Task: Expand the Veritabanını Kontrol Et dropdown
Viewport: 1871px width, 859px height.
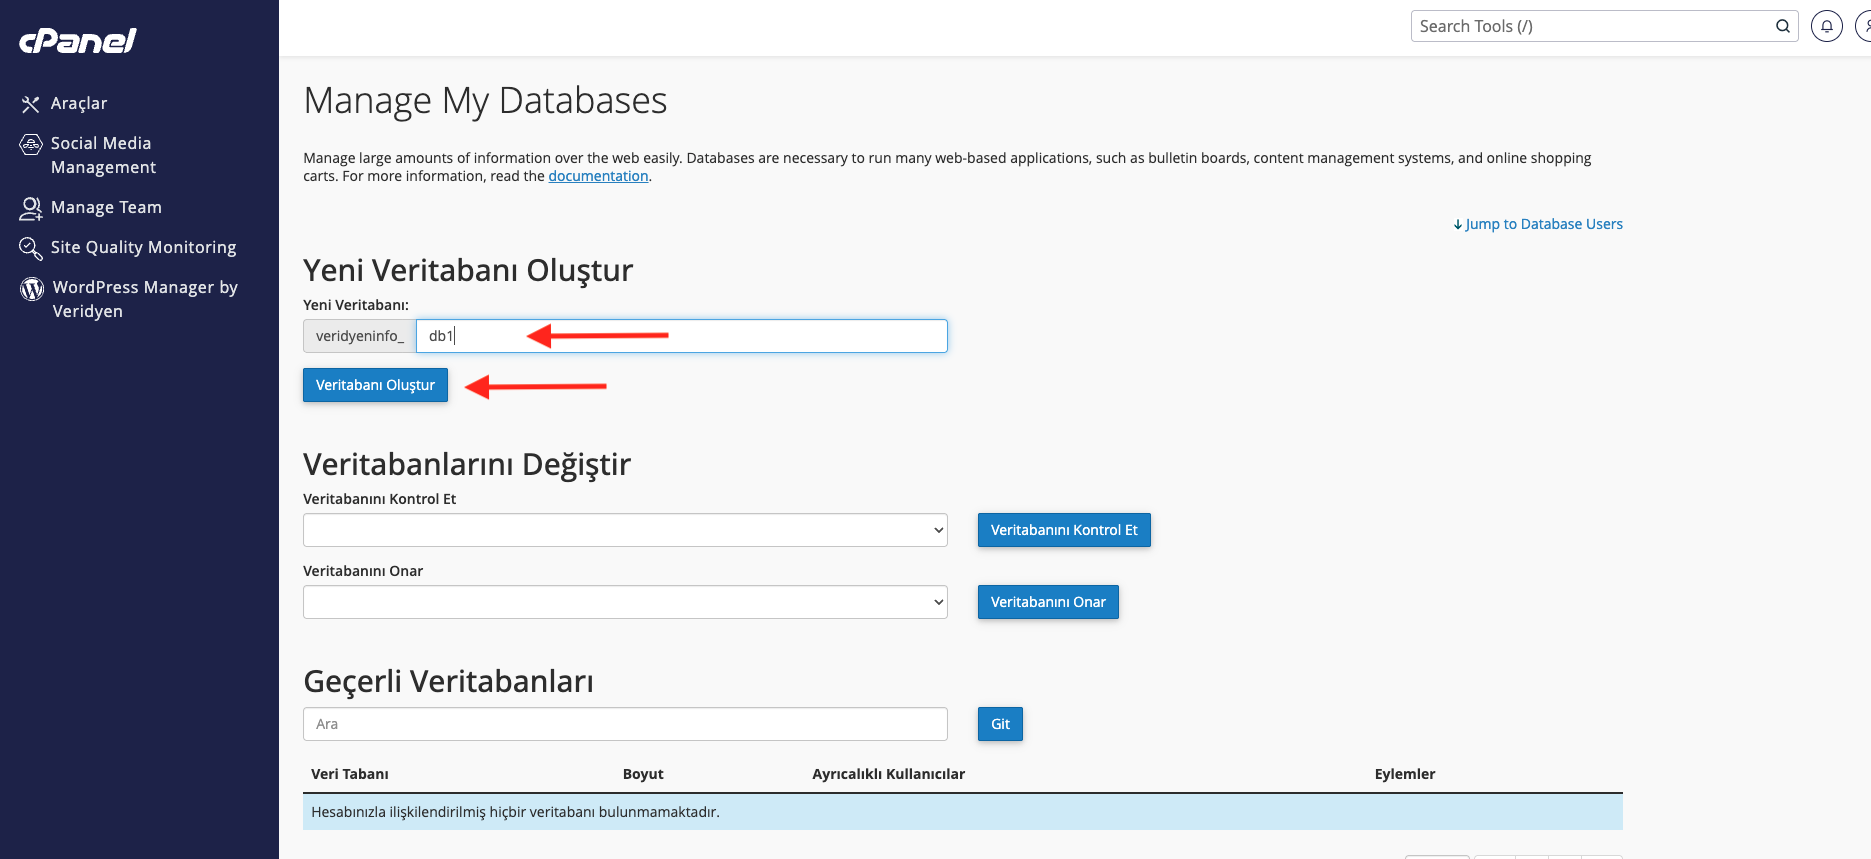Action: click(x=625, y=530)
